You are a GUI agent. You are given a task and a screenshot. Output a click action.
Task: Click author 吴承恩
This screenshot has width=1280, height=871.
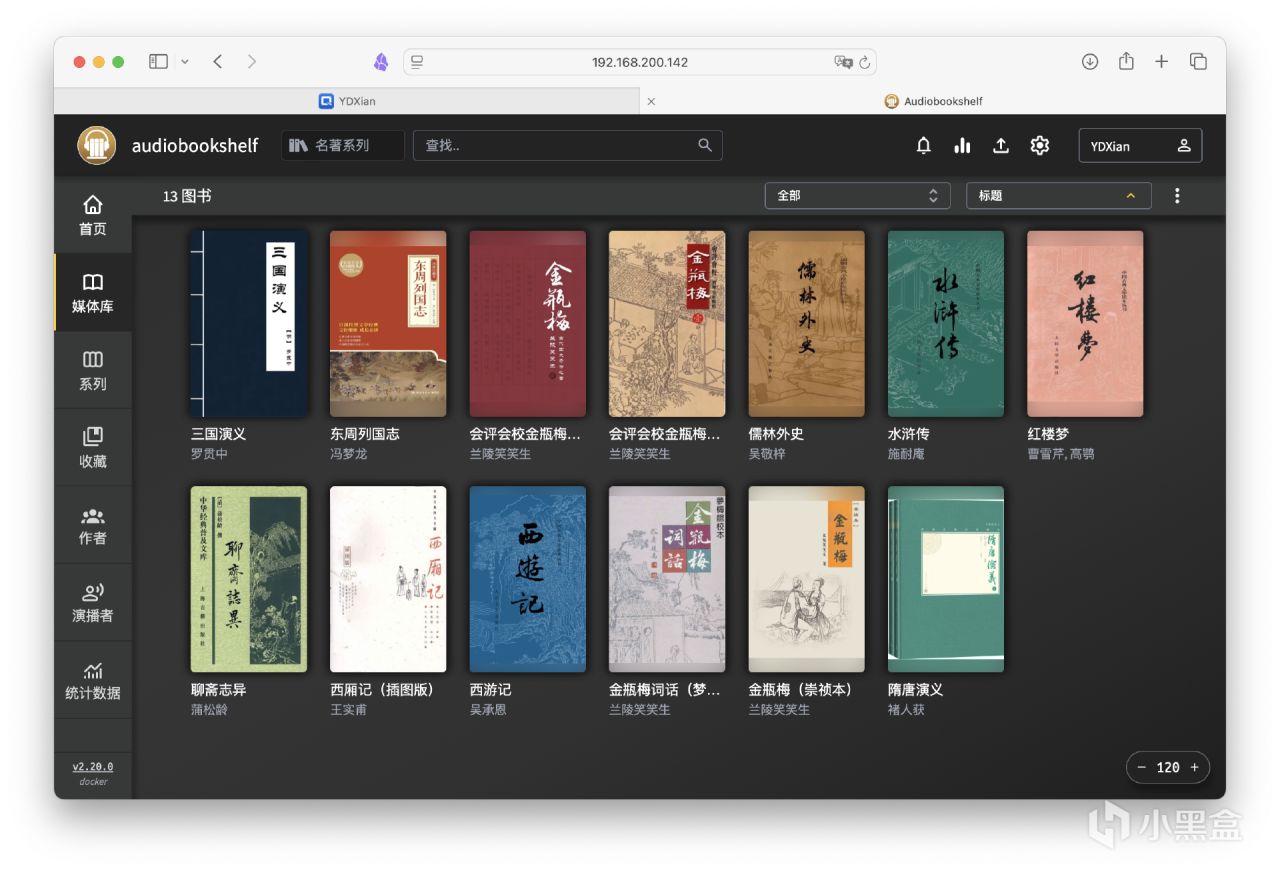pos(489,710)
